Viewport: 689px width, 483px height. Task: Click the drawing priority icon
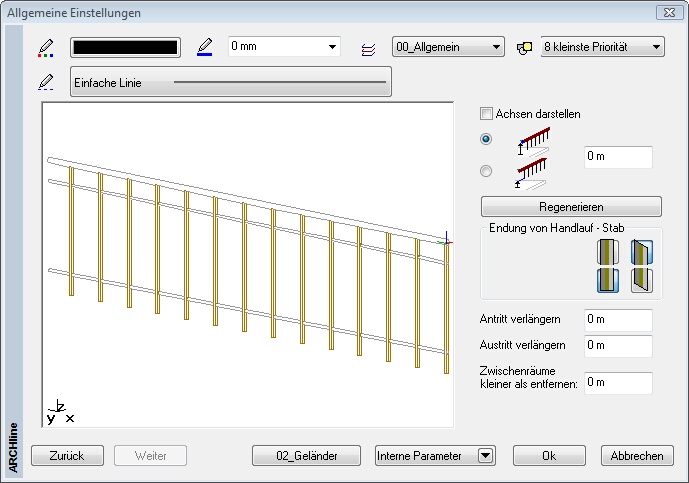click(x=524, y=48)
